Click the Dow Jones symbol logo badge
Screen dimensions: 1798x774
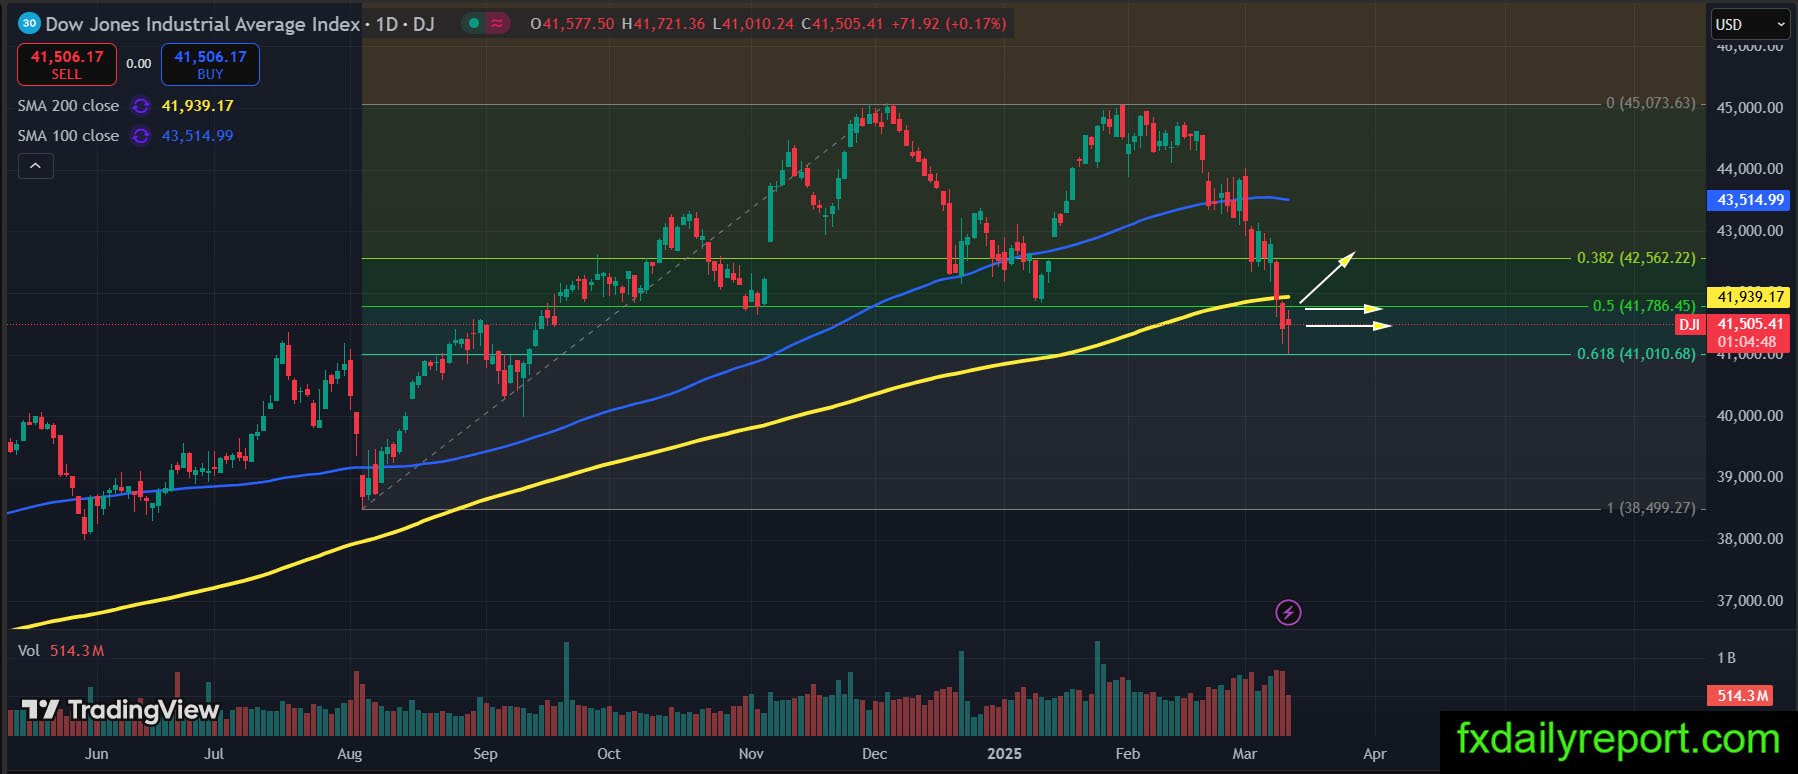30,23
